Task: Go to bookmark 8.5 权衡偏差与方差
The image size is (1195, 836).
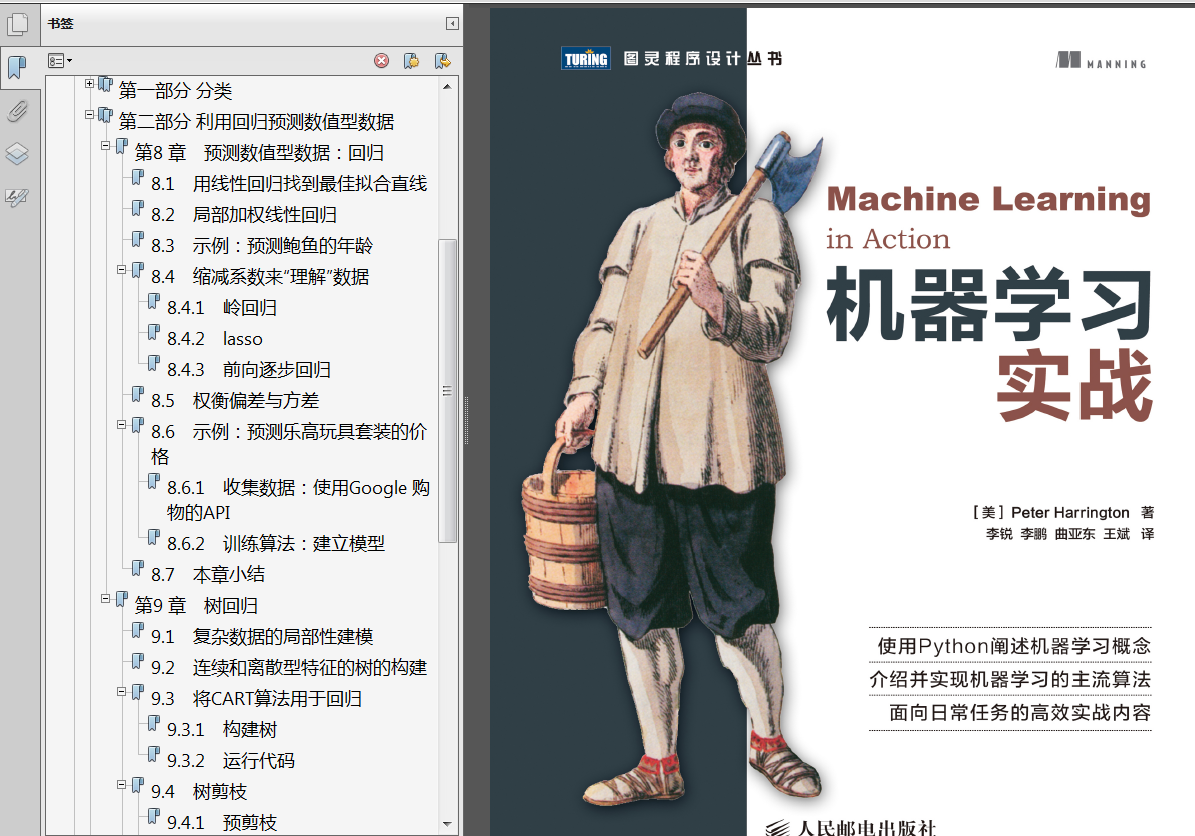Action: 235,401
